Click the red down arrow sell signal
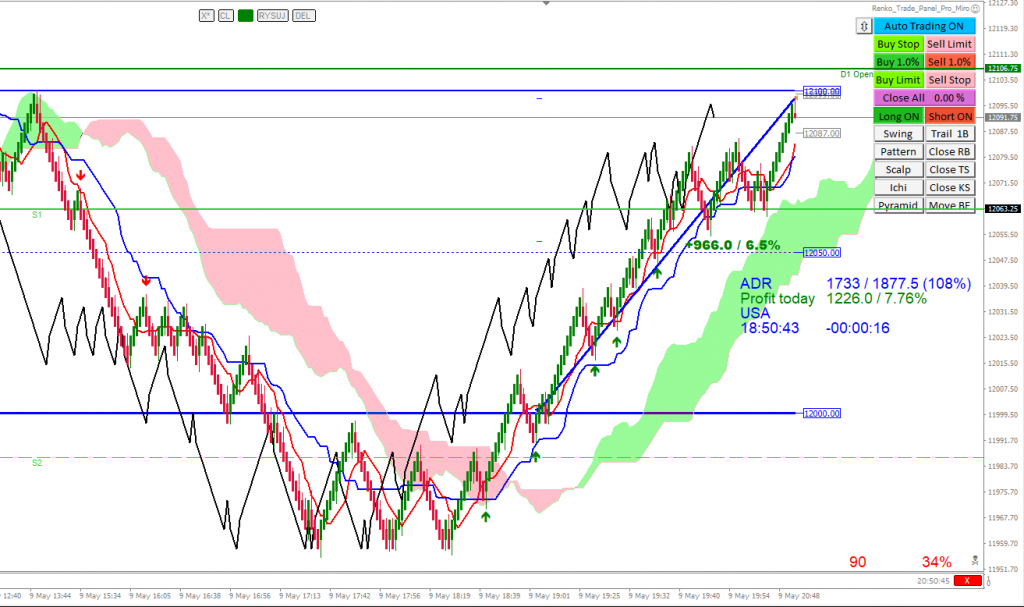Image resolution: width=1024 pixels, height=607 pixels. pyautogui.click(x=80, y=174)
